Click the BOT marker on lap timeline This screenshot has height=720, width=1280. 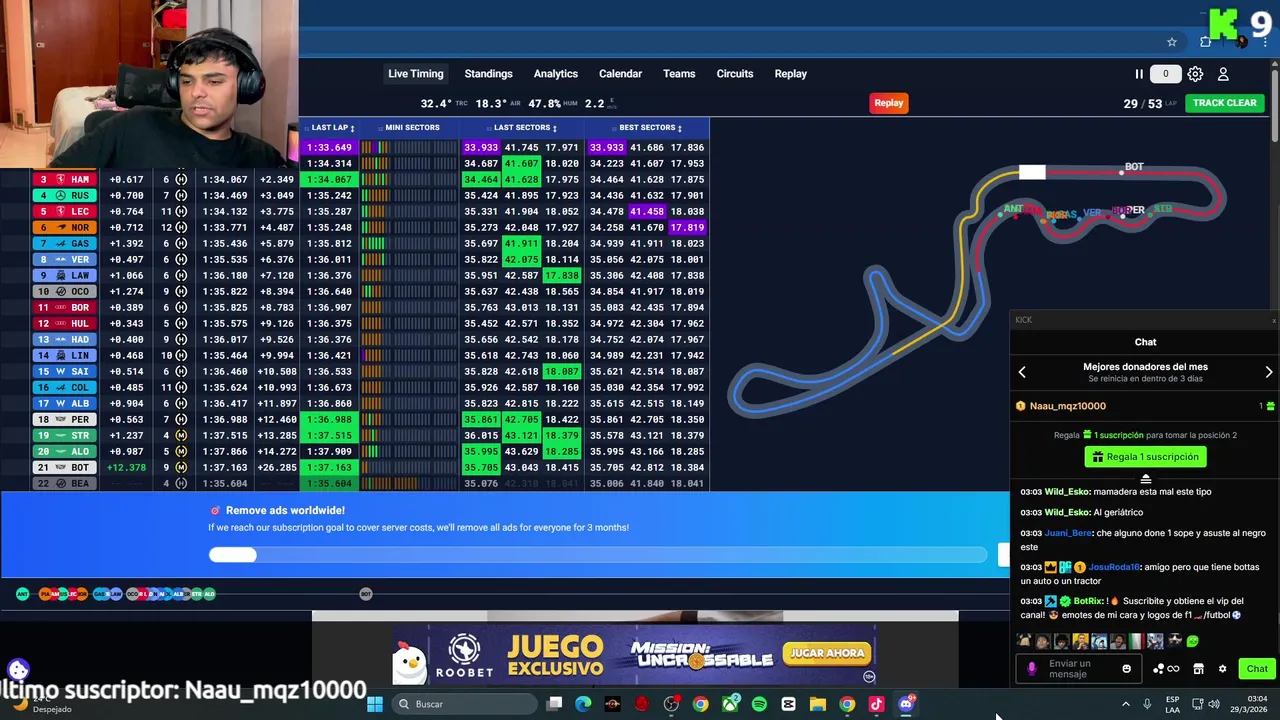coord(366,594)
